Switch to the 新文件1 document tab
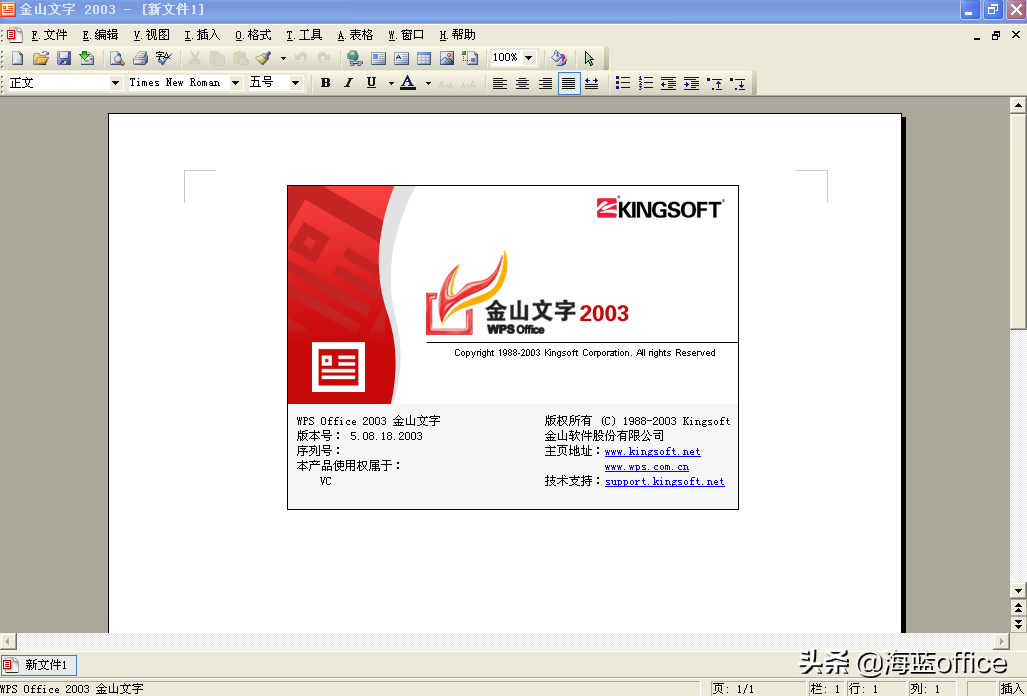The image size is (1027, 696). 39,665
